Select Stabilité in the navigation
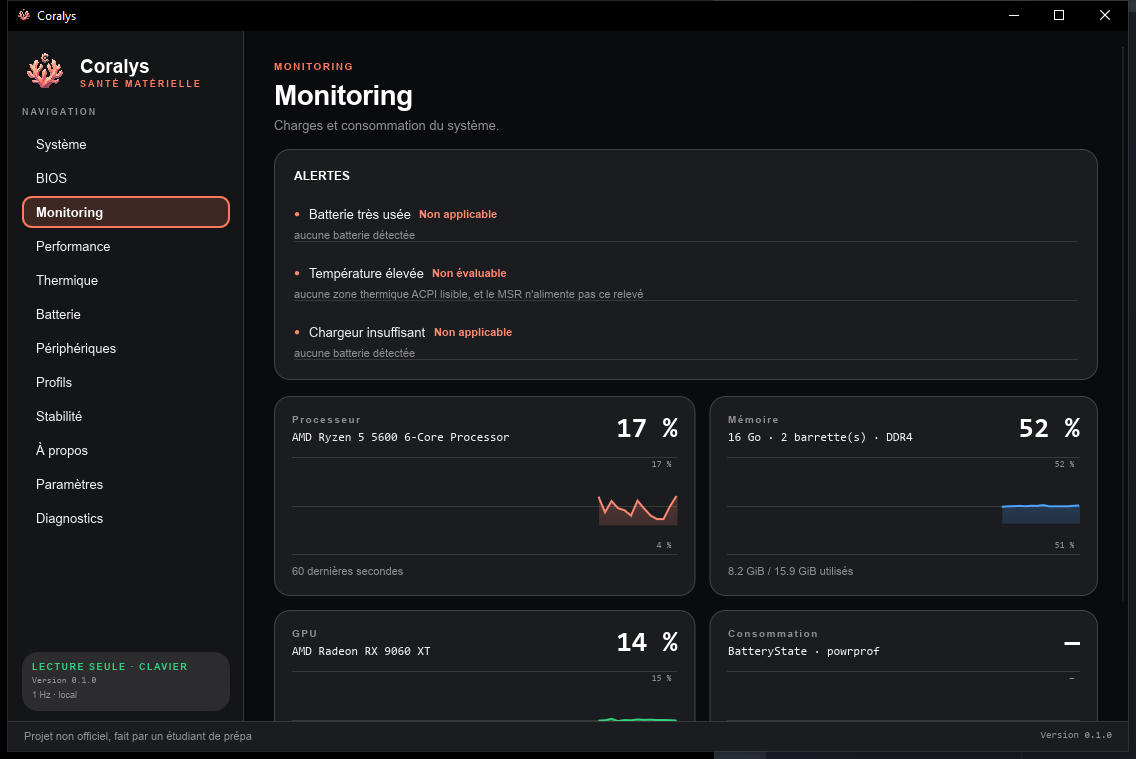Image resolution: width=1136 pixels, height=759 pixels. coord(126,416)
